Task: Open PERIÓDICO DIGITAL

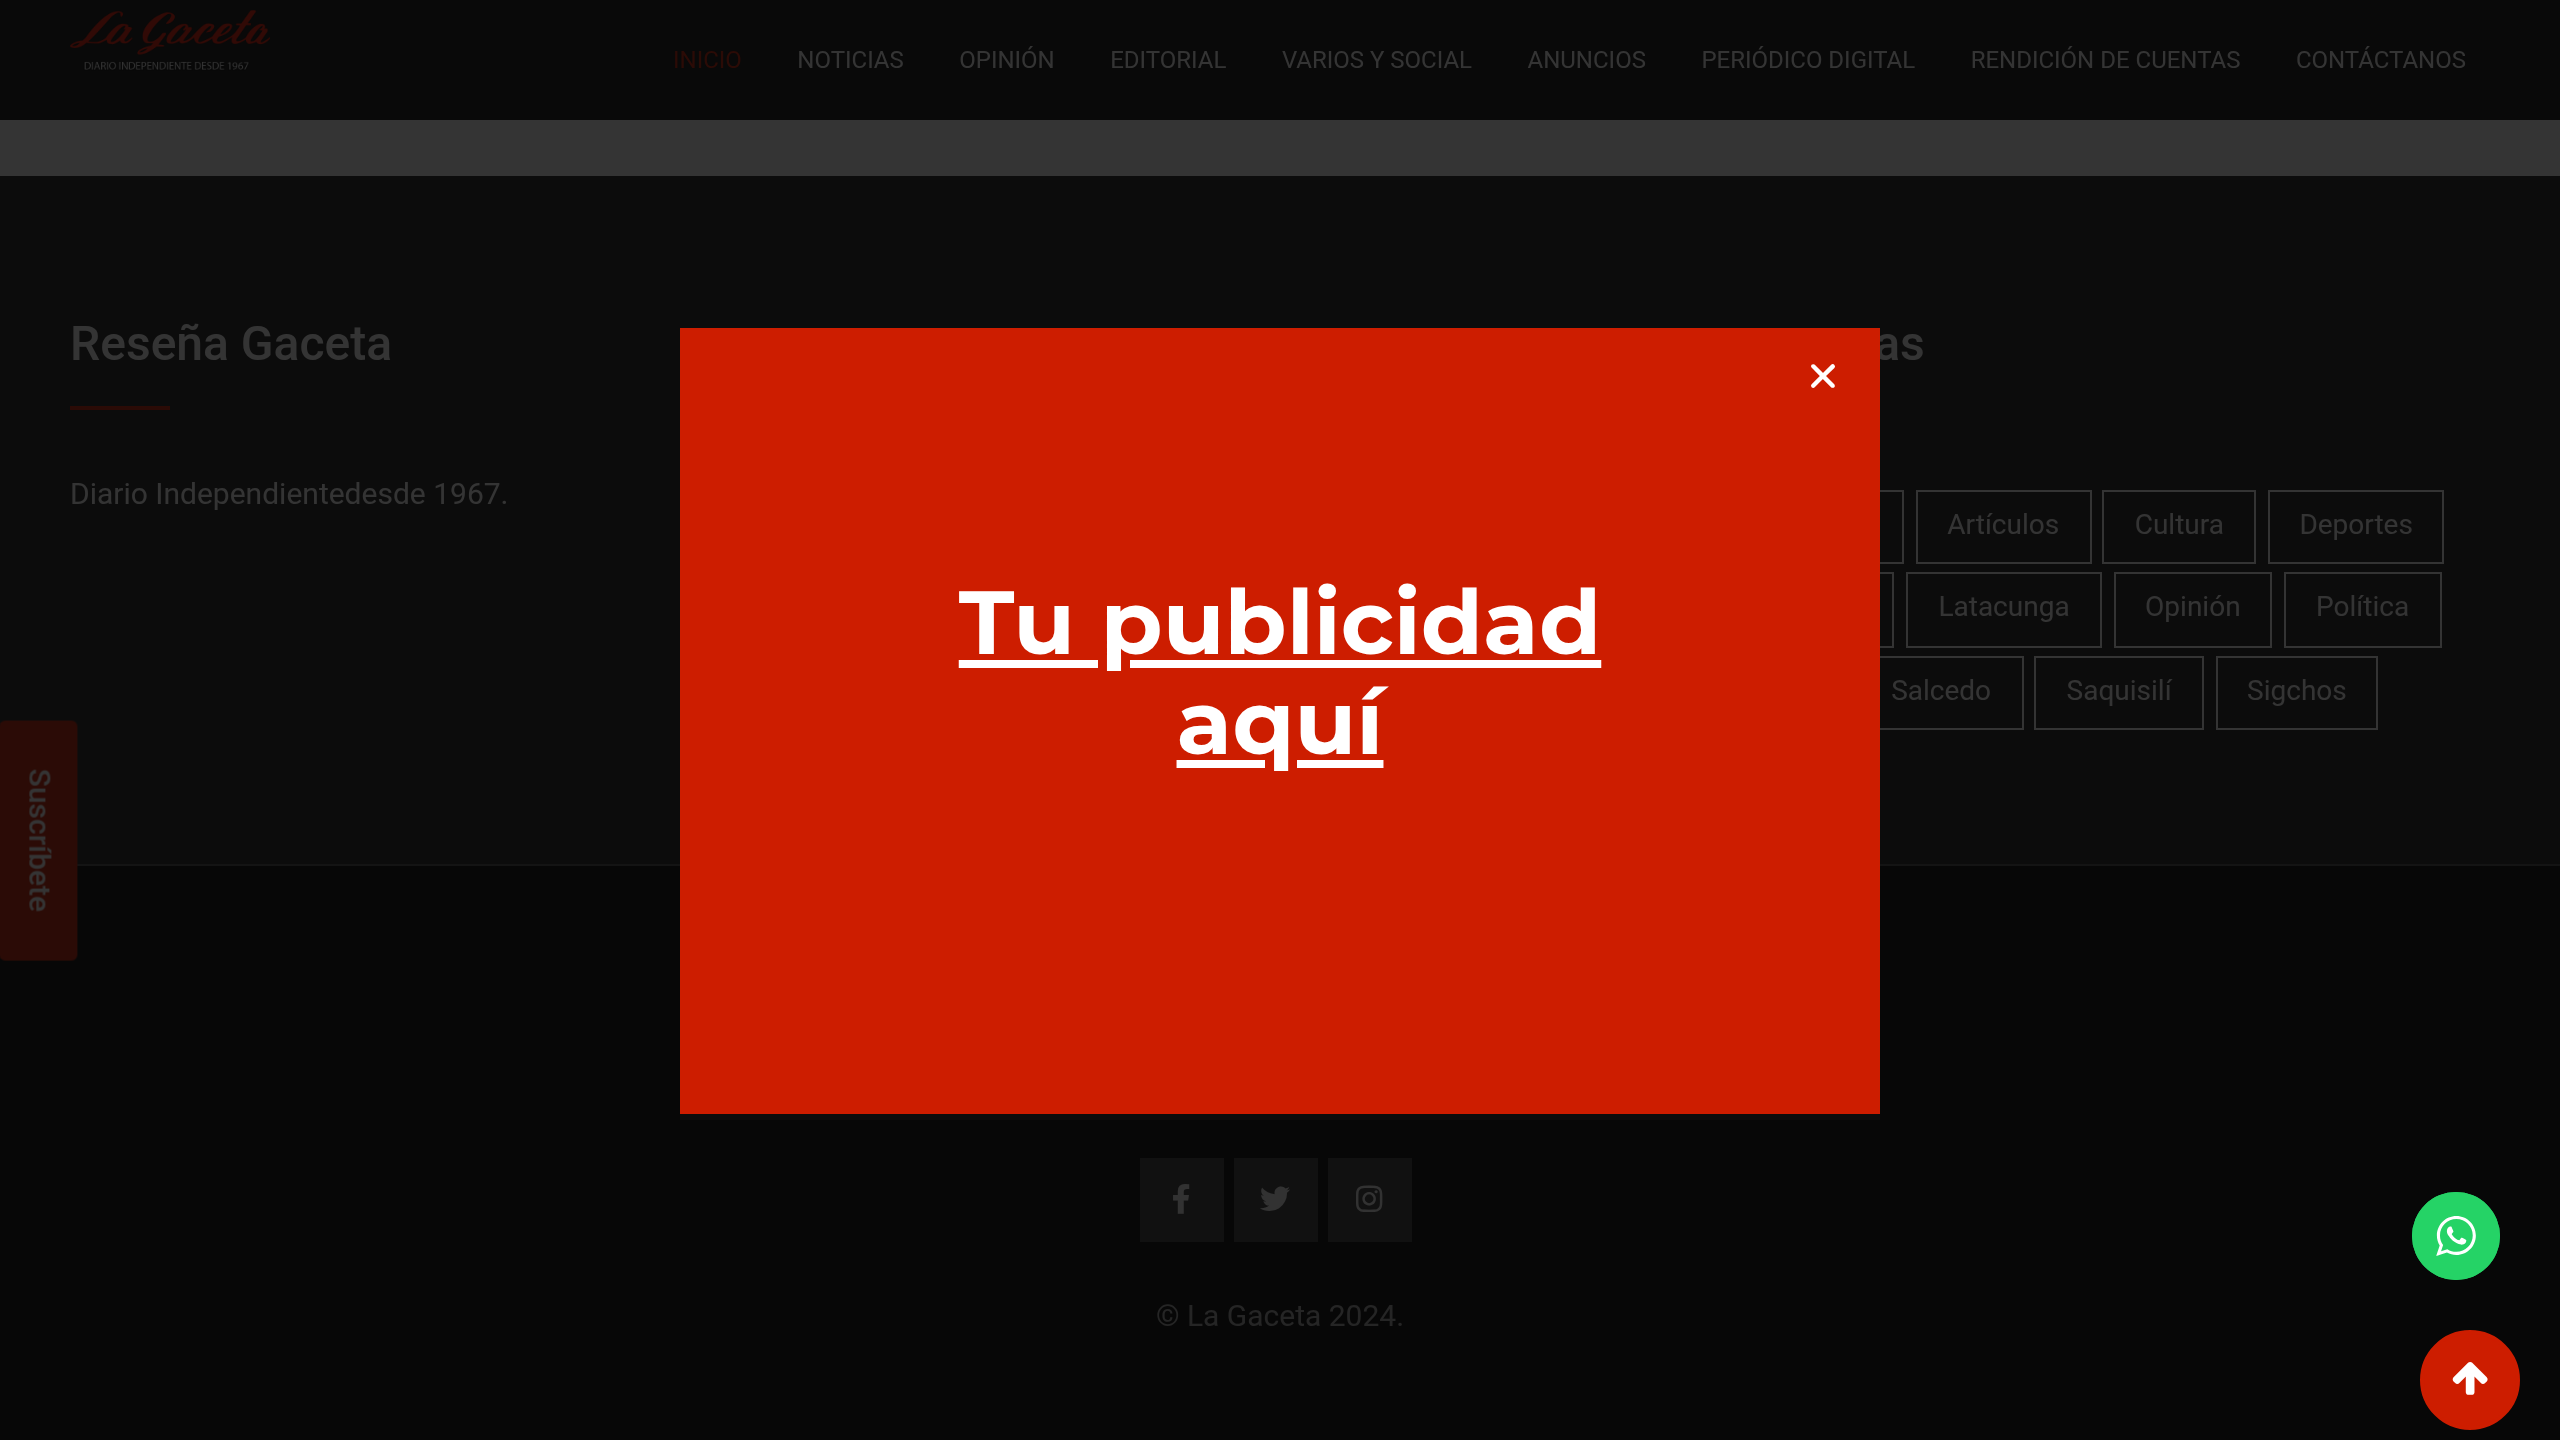Action: click(x=1808, y=59)
